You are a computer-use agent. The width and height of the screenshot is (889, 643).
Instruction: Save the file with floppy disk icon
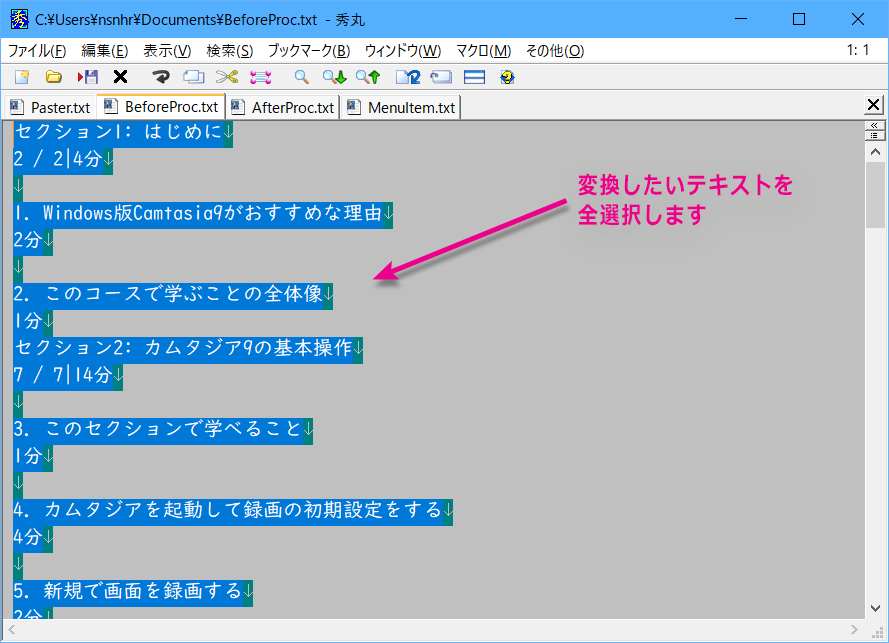pyautogui.click(x=88, y=77)
